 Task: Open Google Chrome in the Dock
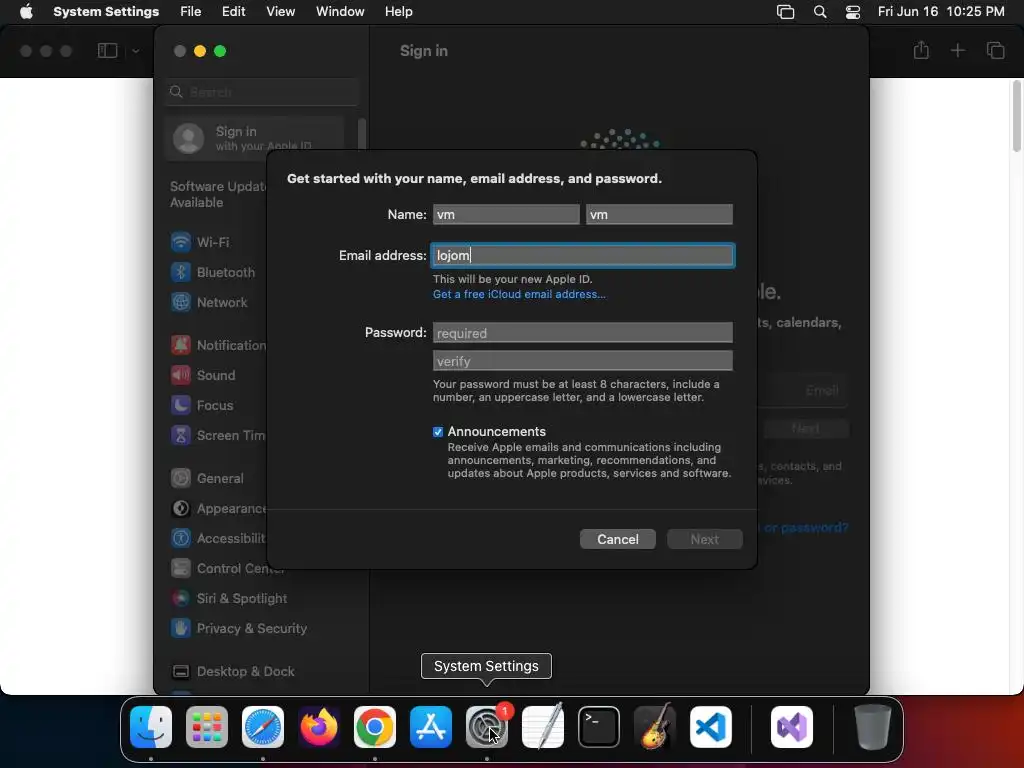tap(375, 727)
